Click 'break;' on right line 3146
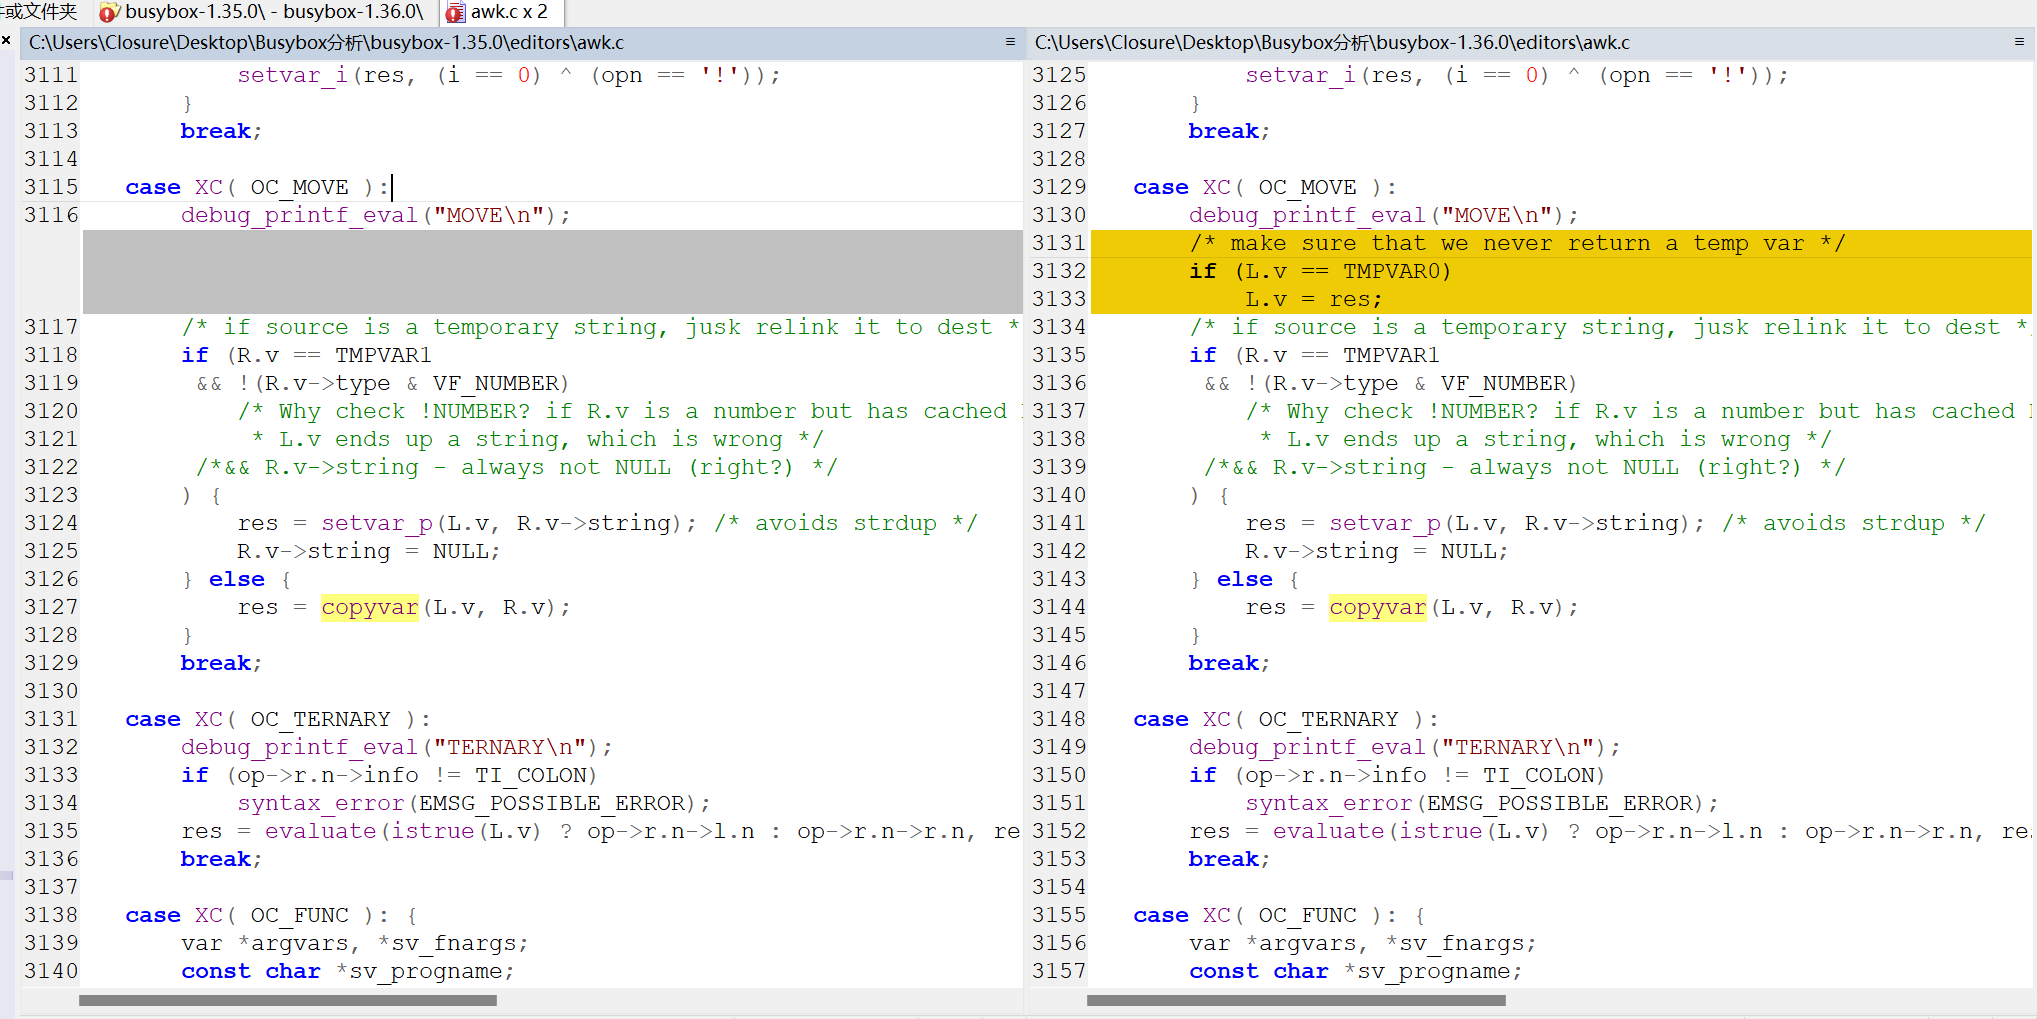 [x=1229, y=663]
